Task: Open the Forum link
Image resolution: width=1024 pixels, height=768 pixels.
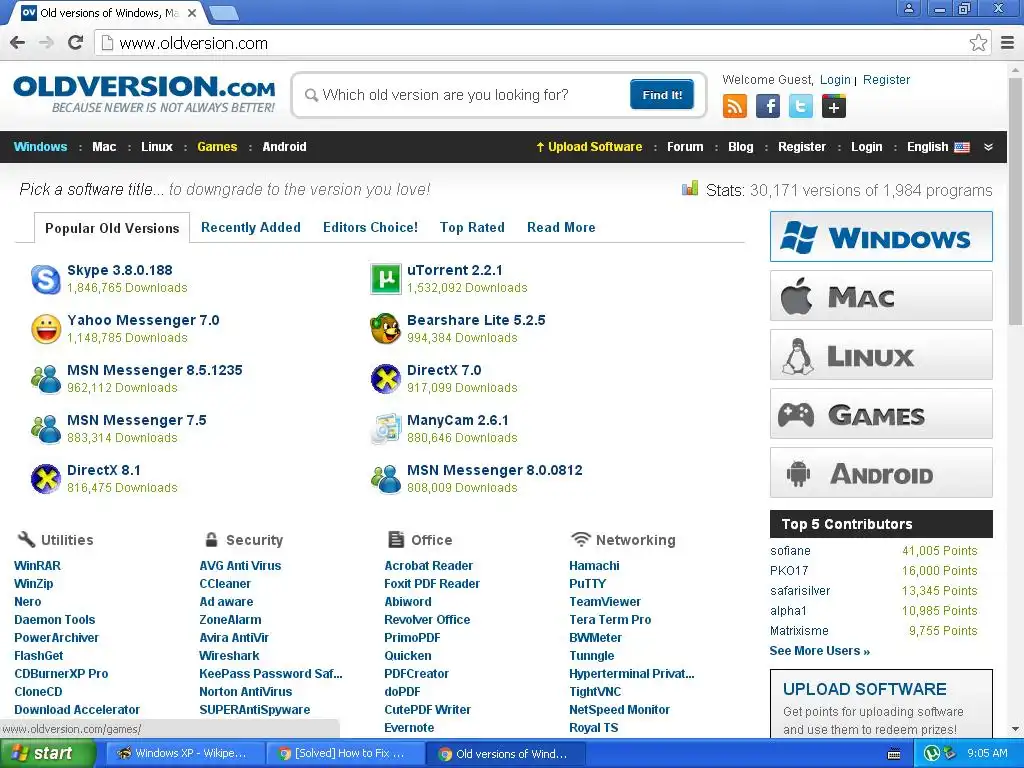Action: coord(685,147)
